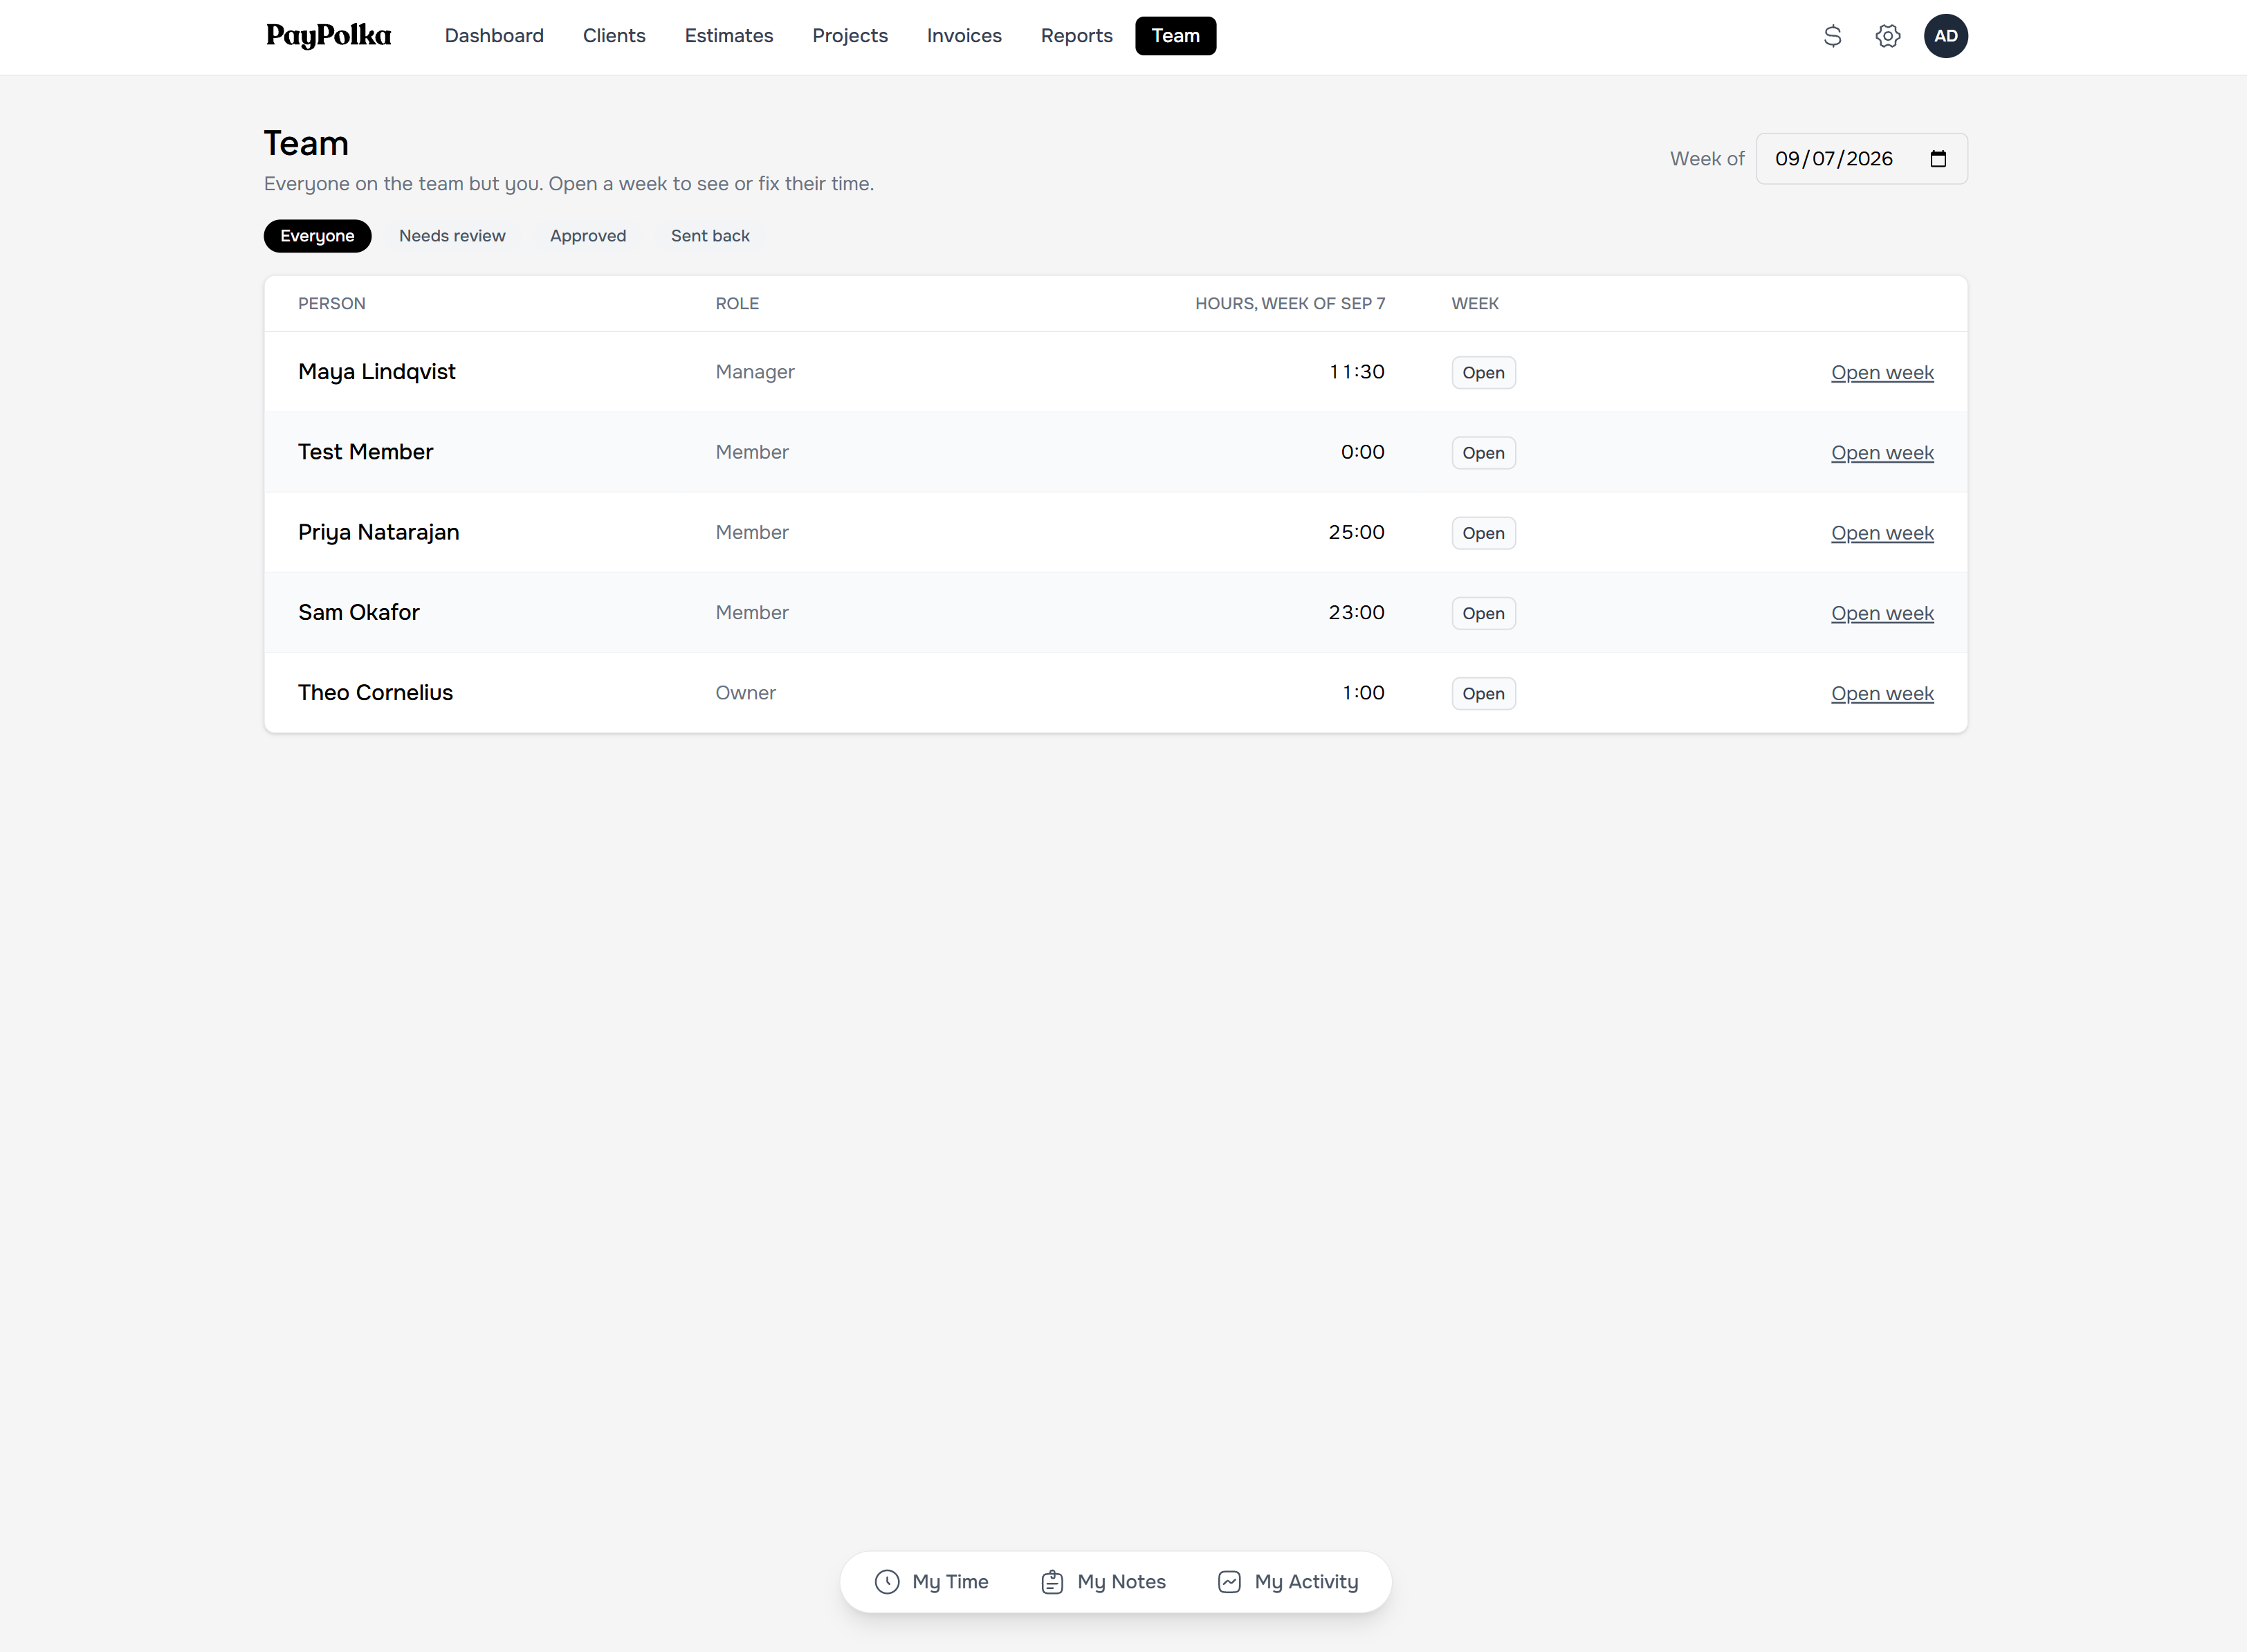Open My Notes from the bottom bar

1103,1581
